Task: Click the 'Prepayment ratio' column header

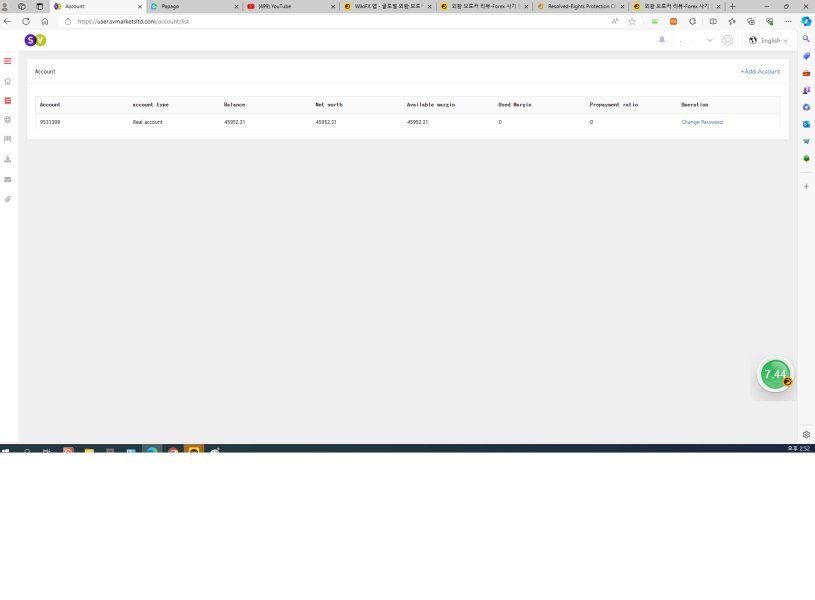Action: [613, 105]
